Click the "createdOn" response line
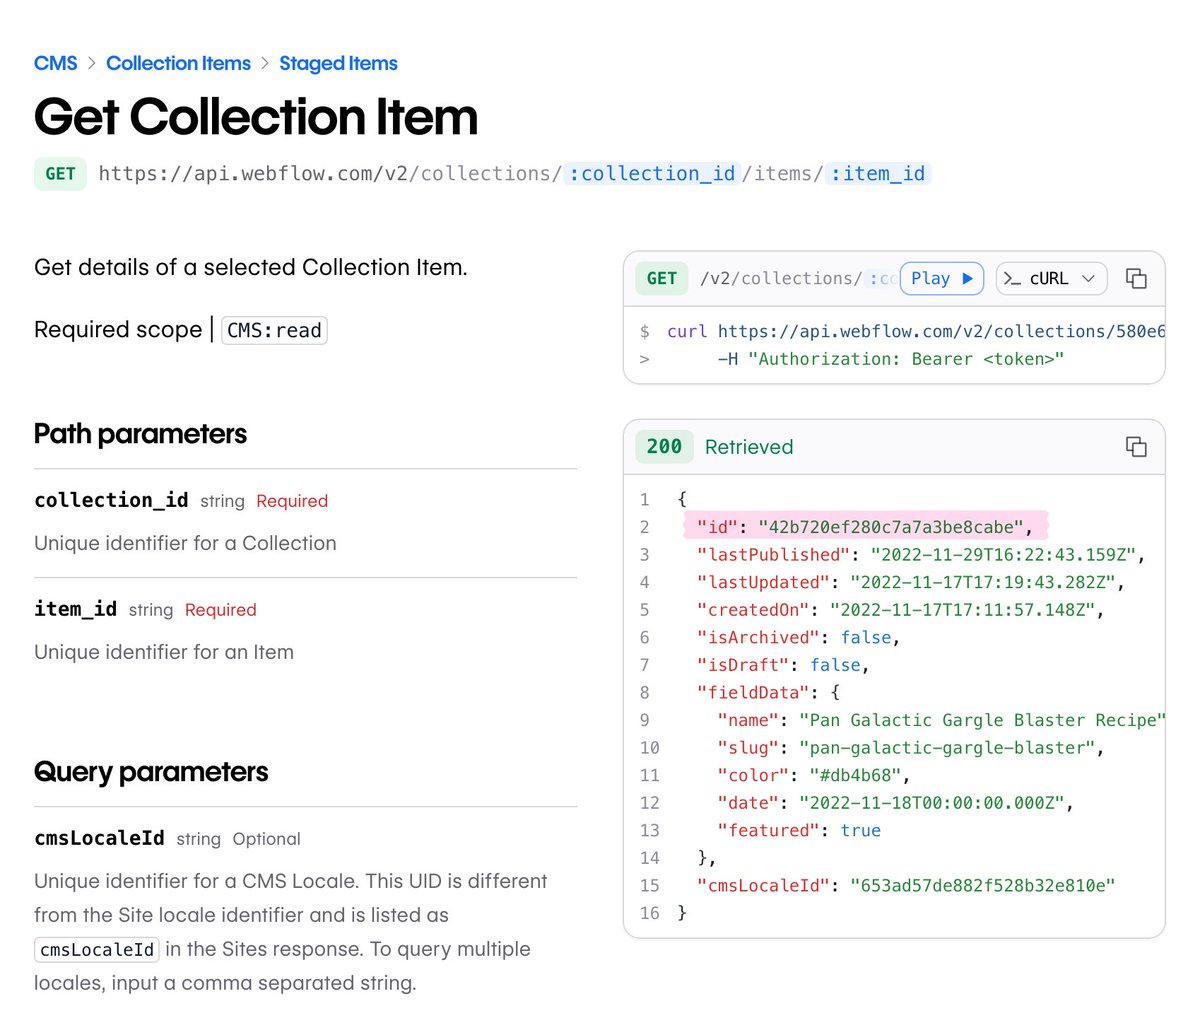 click(x=900, y=609)
